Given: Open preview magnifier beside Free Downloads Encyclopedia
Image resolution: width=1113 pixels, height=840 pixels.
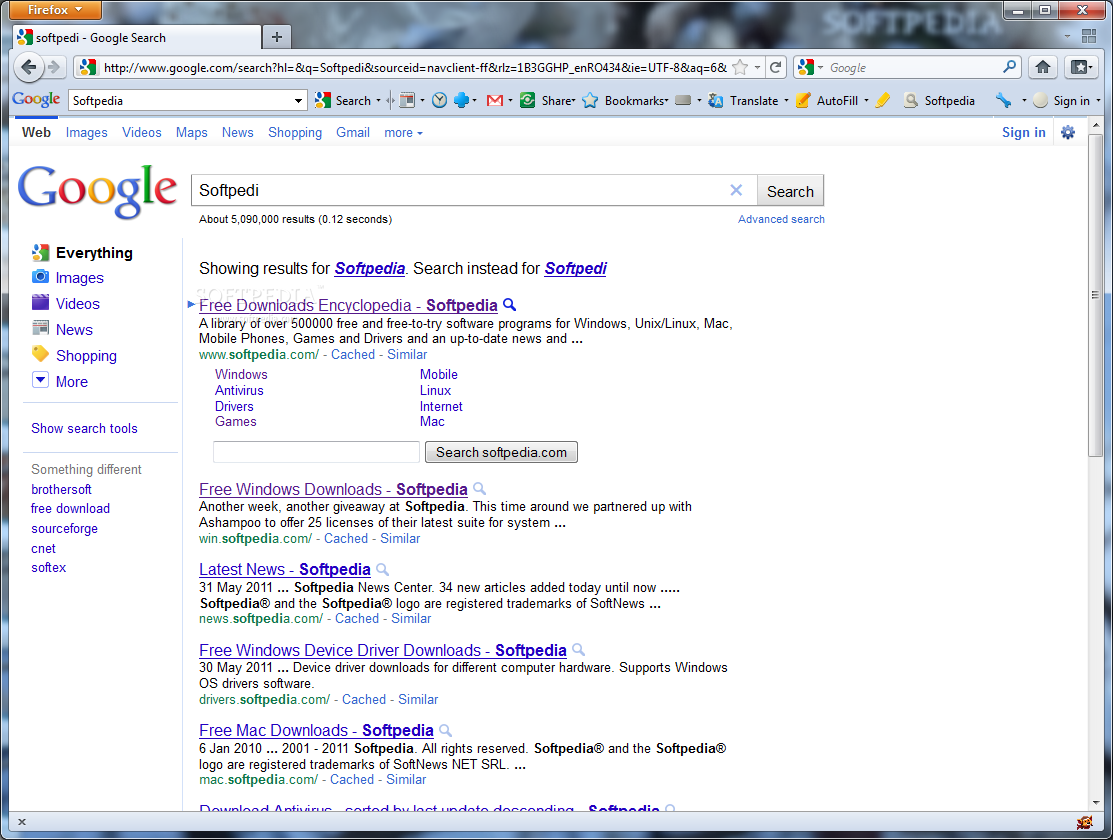Looking at the screenshot, I should pos(509,305).
